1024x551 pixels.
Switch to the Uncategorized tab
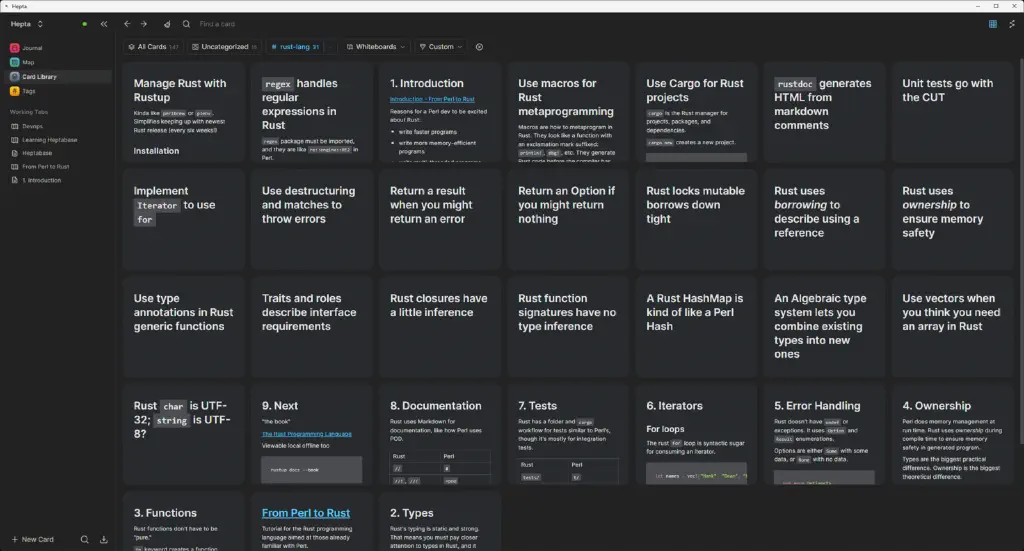pyautogui.click(x=224, y=47)
